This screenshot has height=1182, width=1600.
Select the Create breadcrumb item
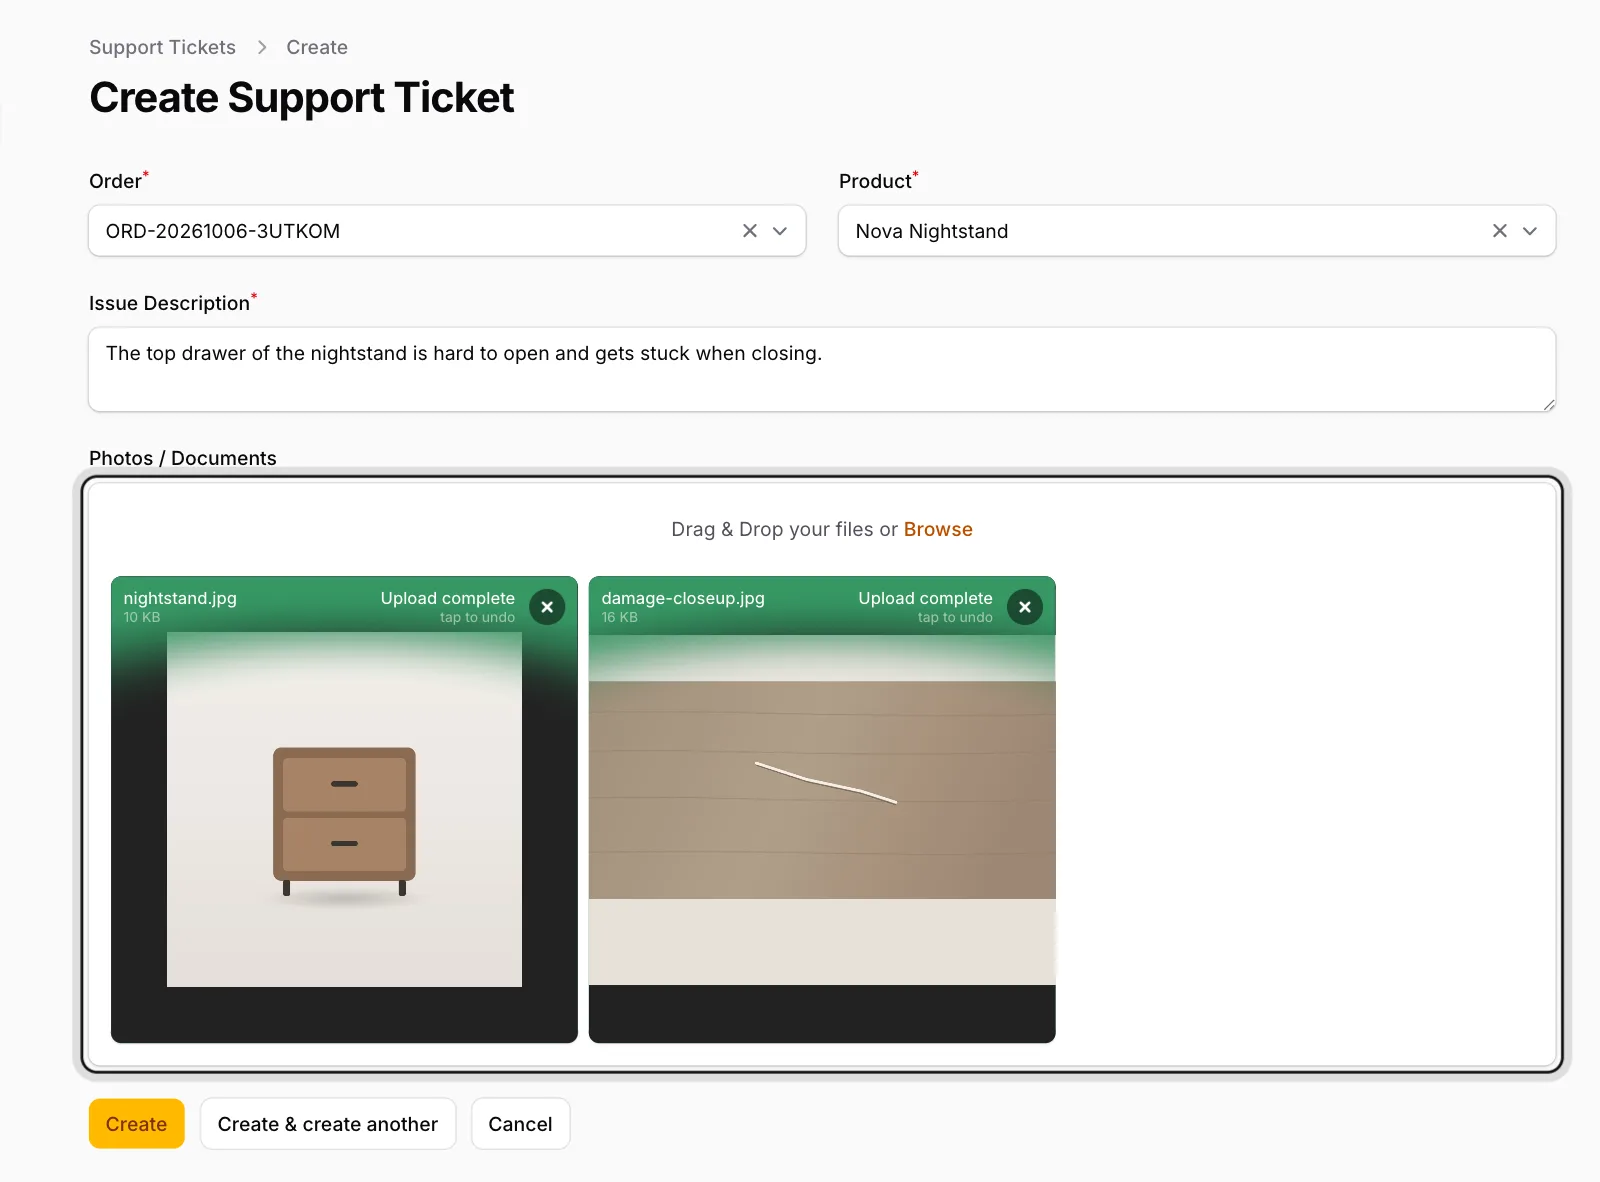[x=317, y=47]
